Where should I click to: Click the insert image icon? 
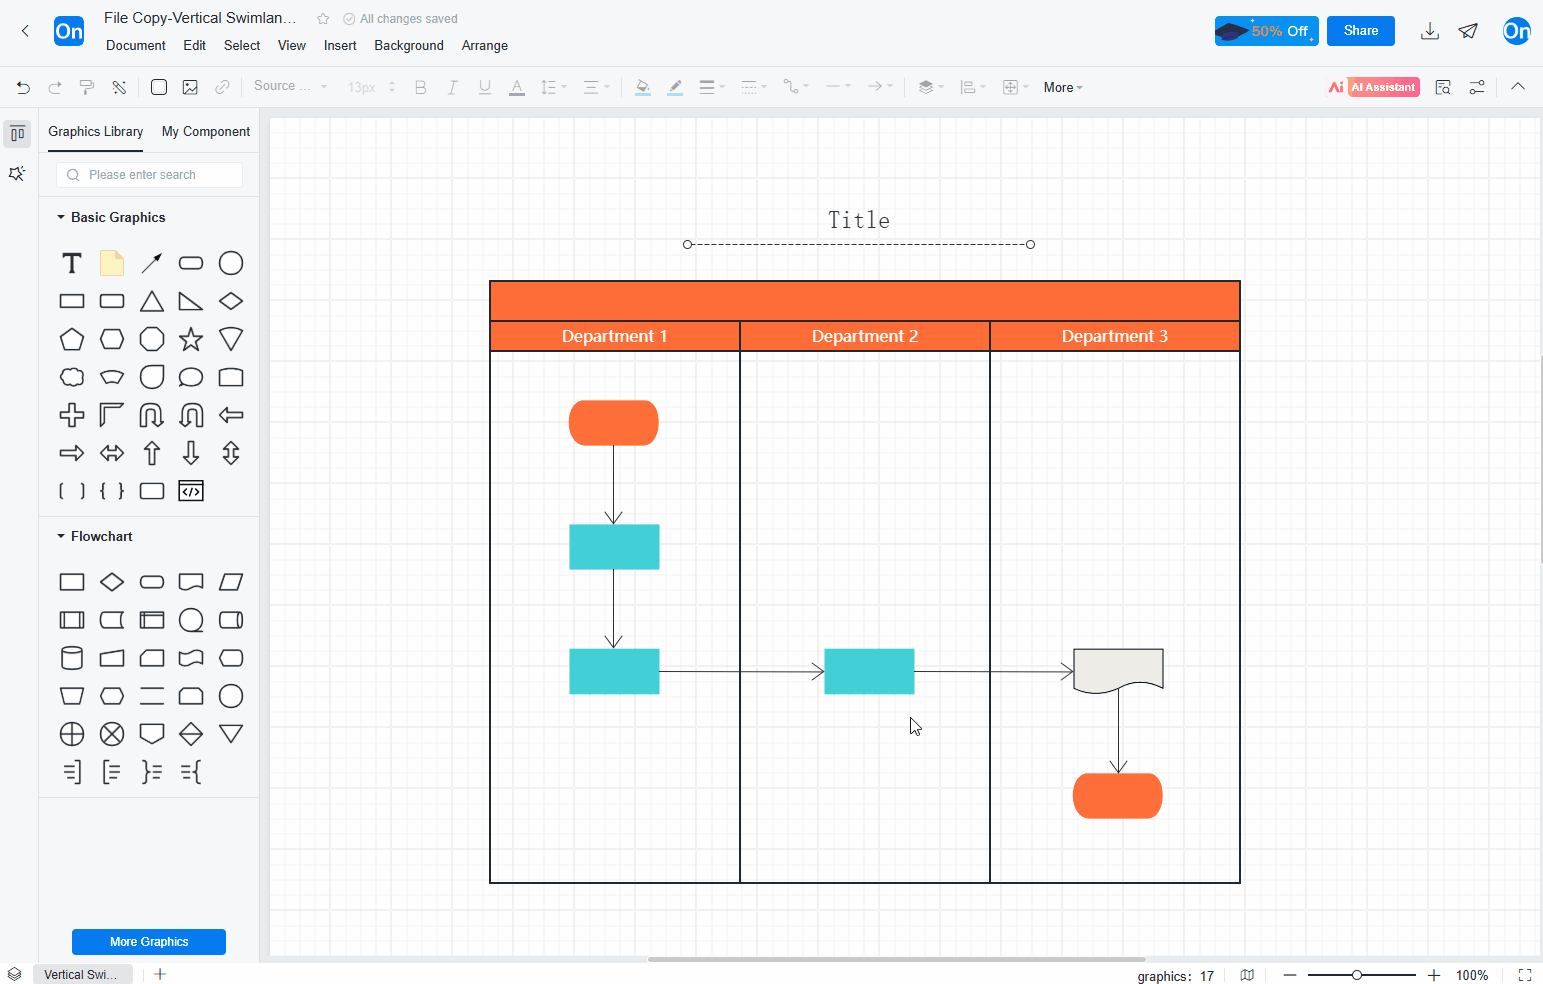tap(190, 88)
